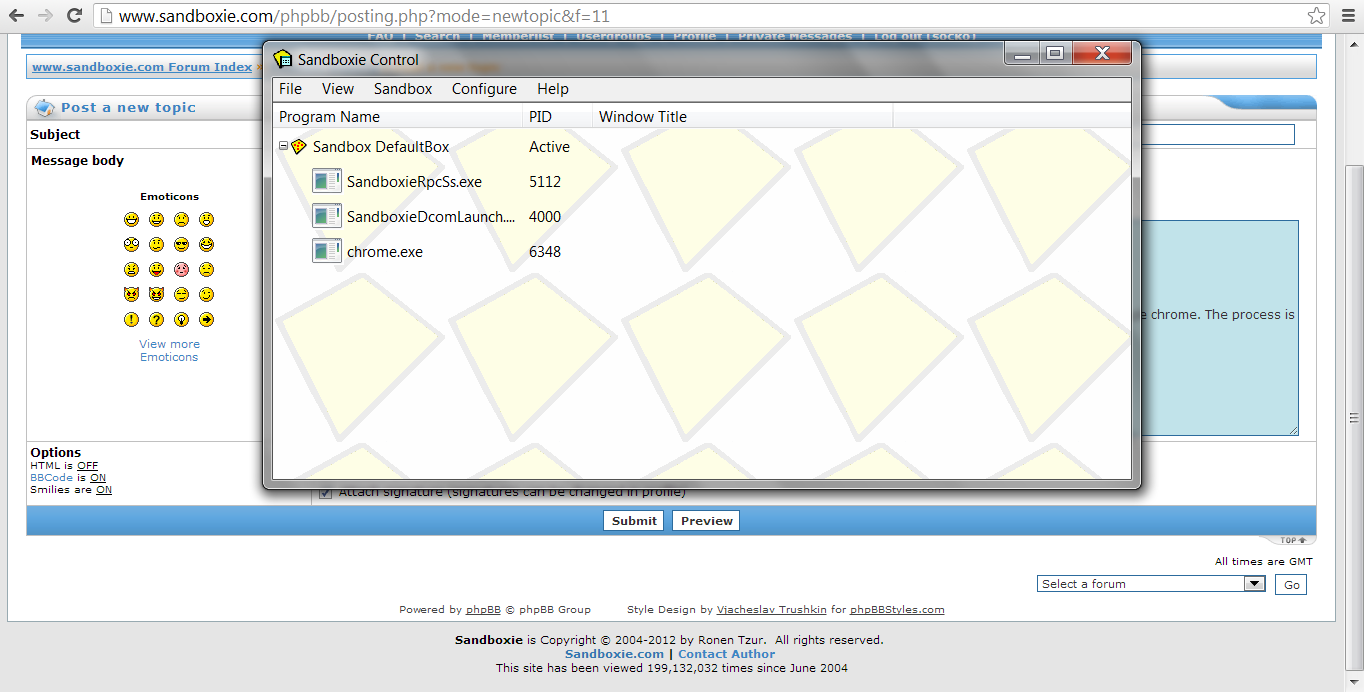Screen dimensions: 1364x692
Task: Insert the Twisted Evil grinning devil emoticon
Action: point(156,294)
